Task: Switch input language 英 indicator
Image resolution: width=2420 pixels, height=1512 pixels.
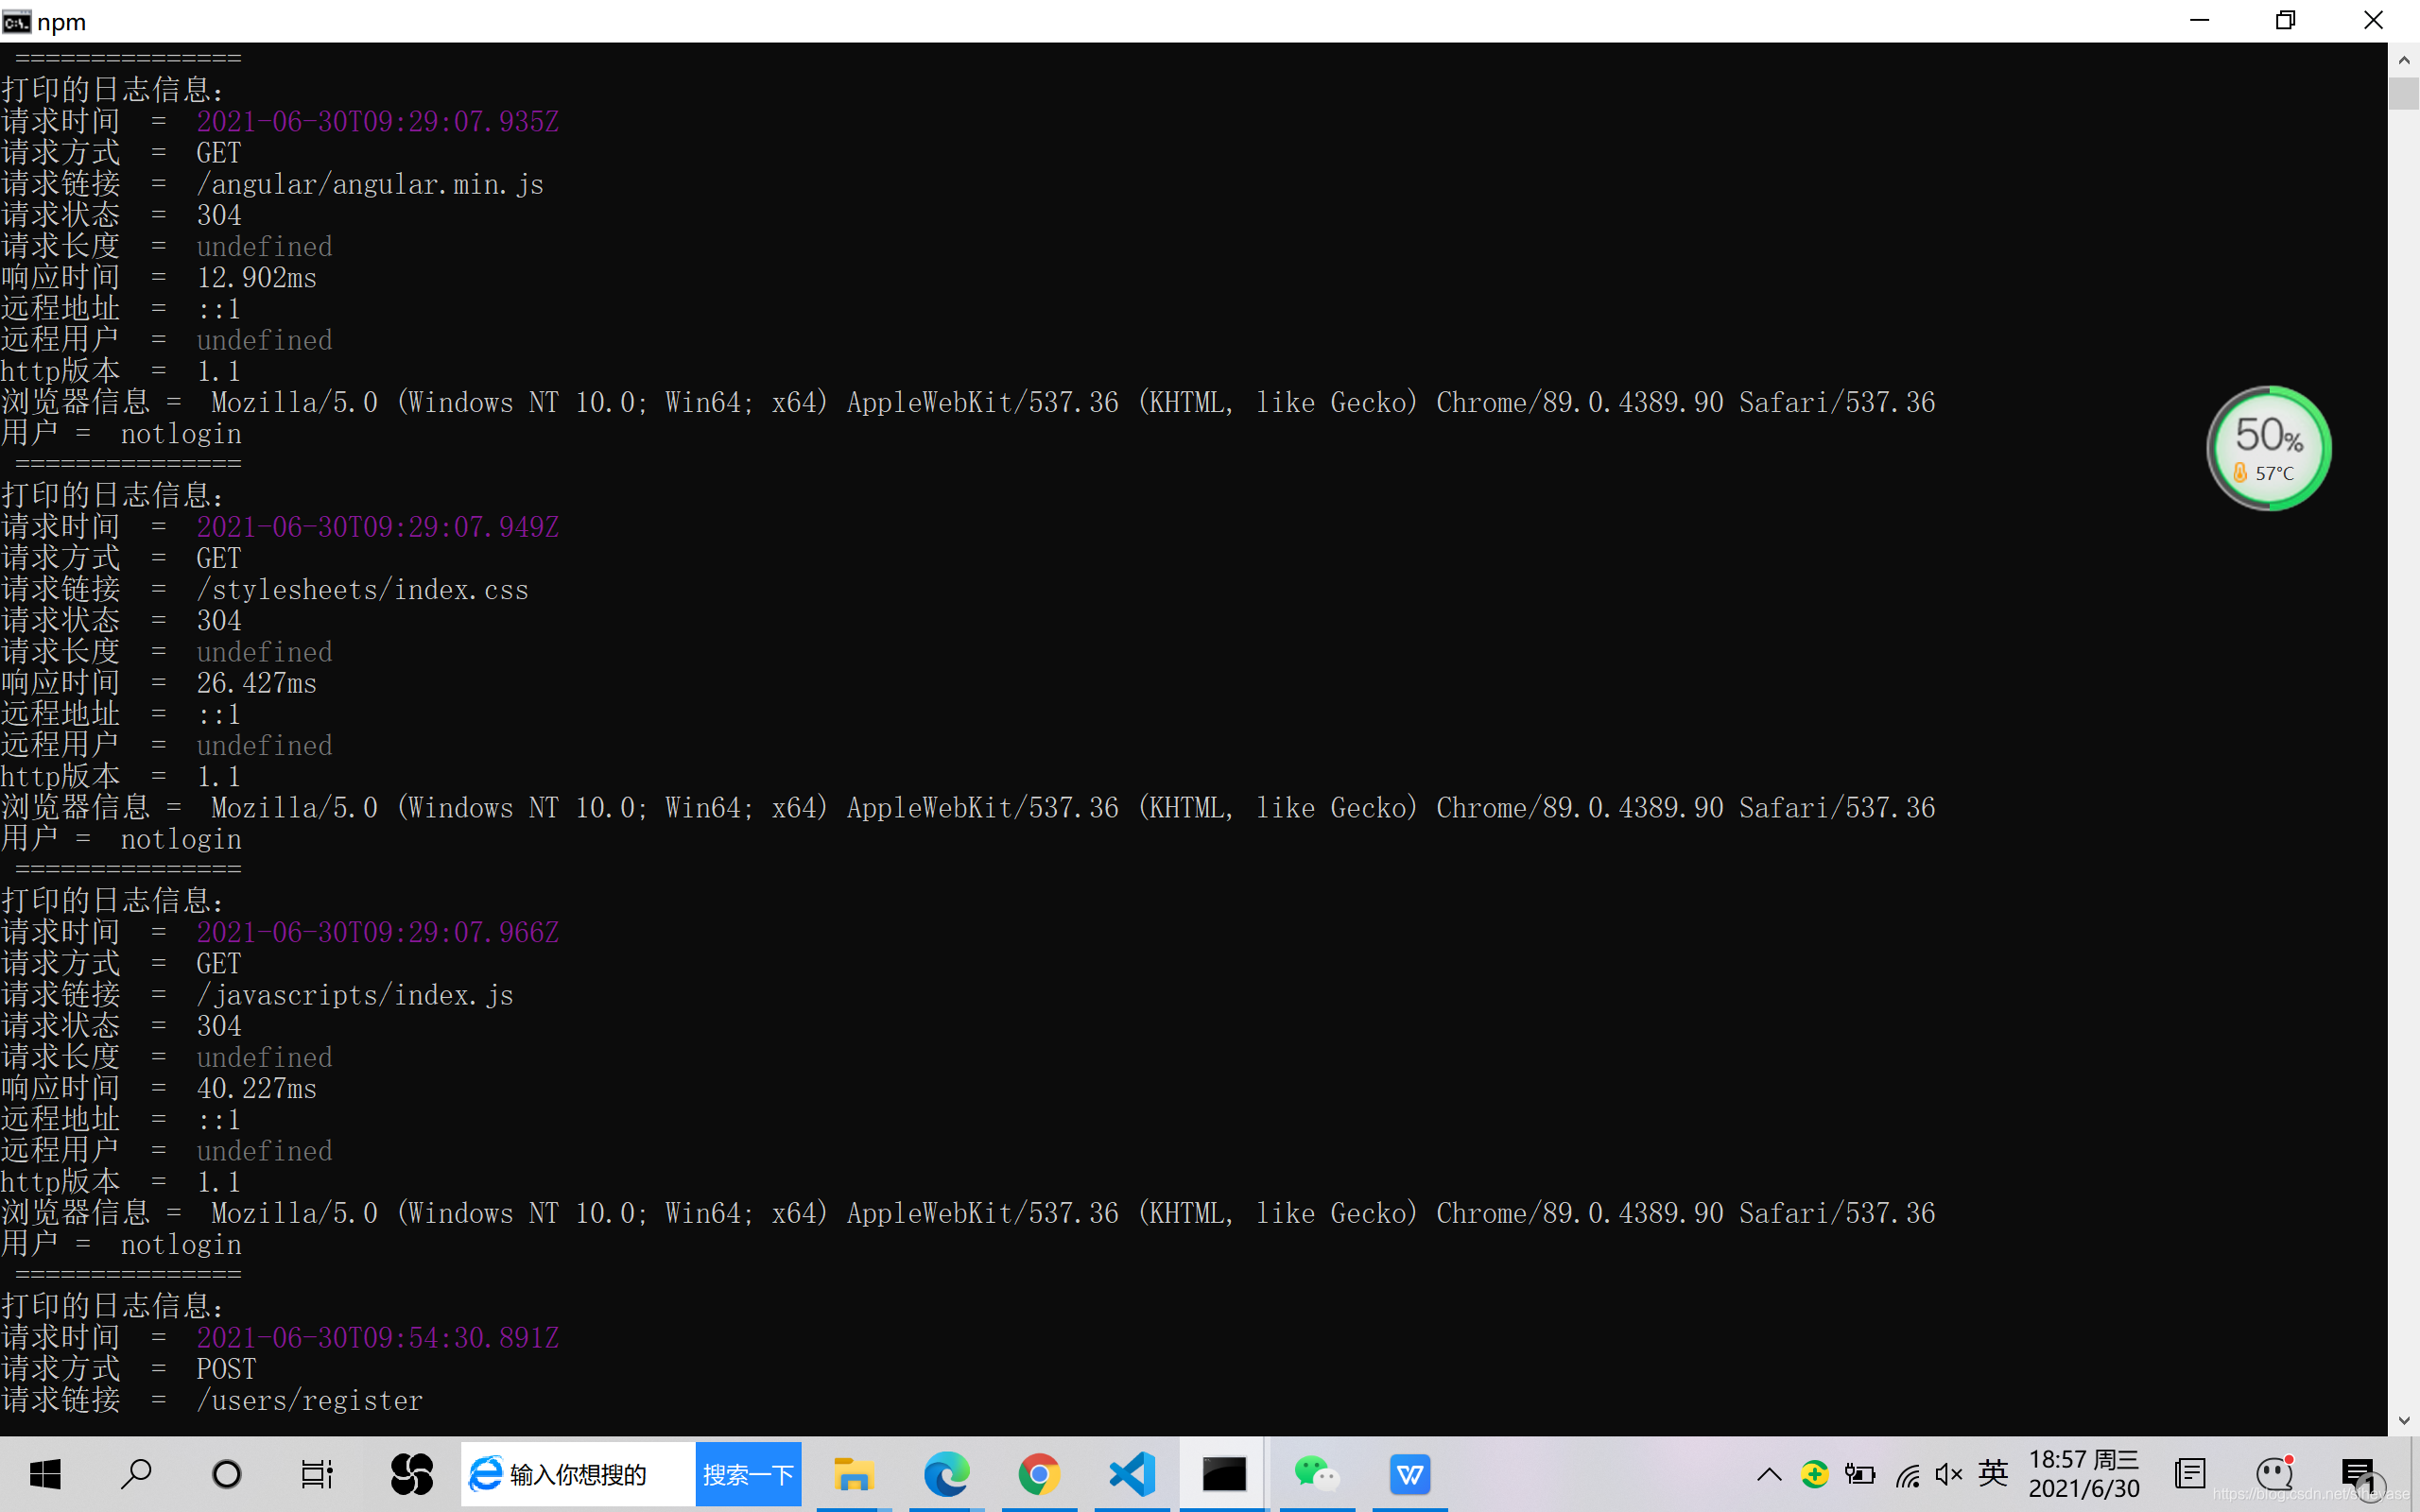Action: 1993,1473
